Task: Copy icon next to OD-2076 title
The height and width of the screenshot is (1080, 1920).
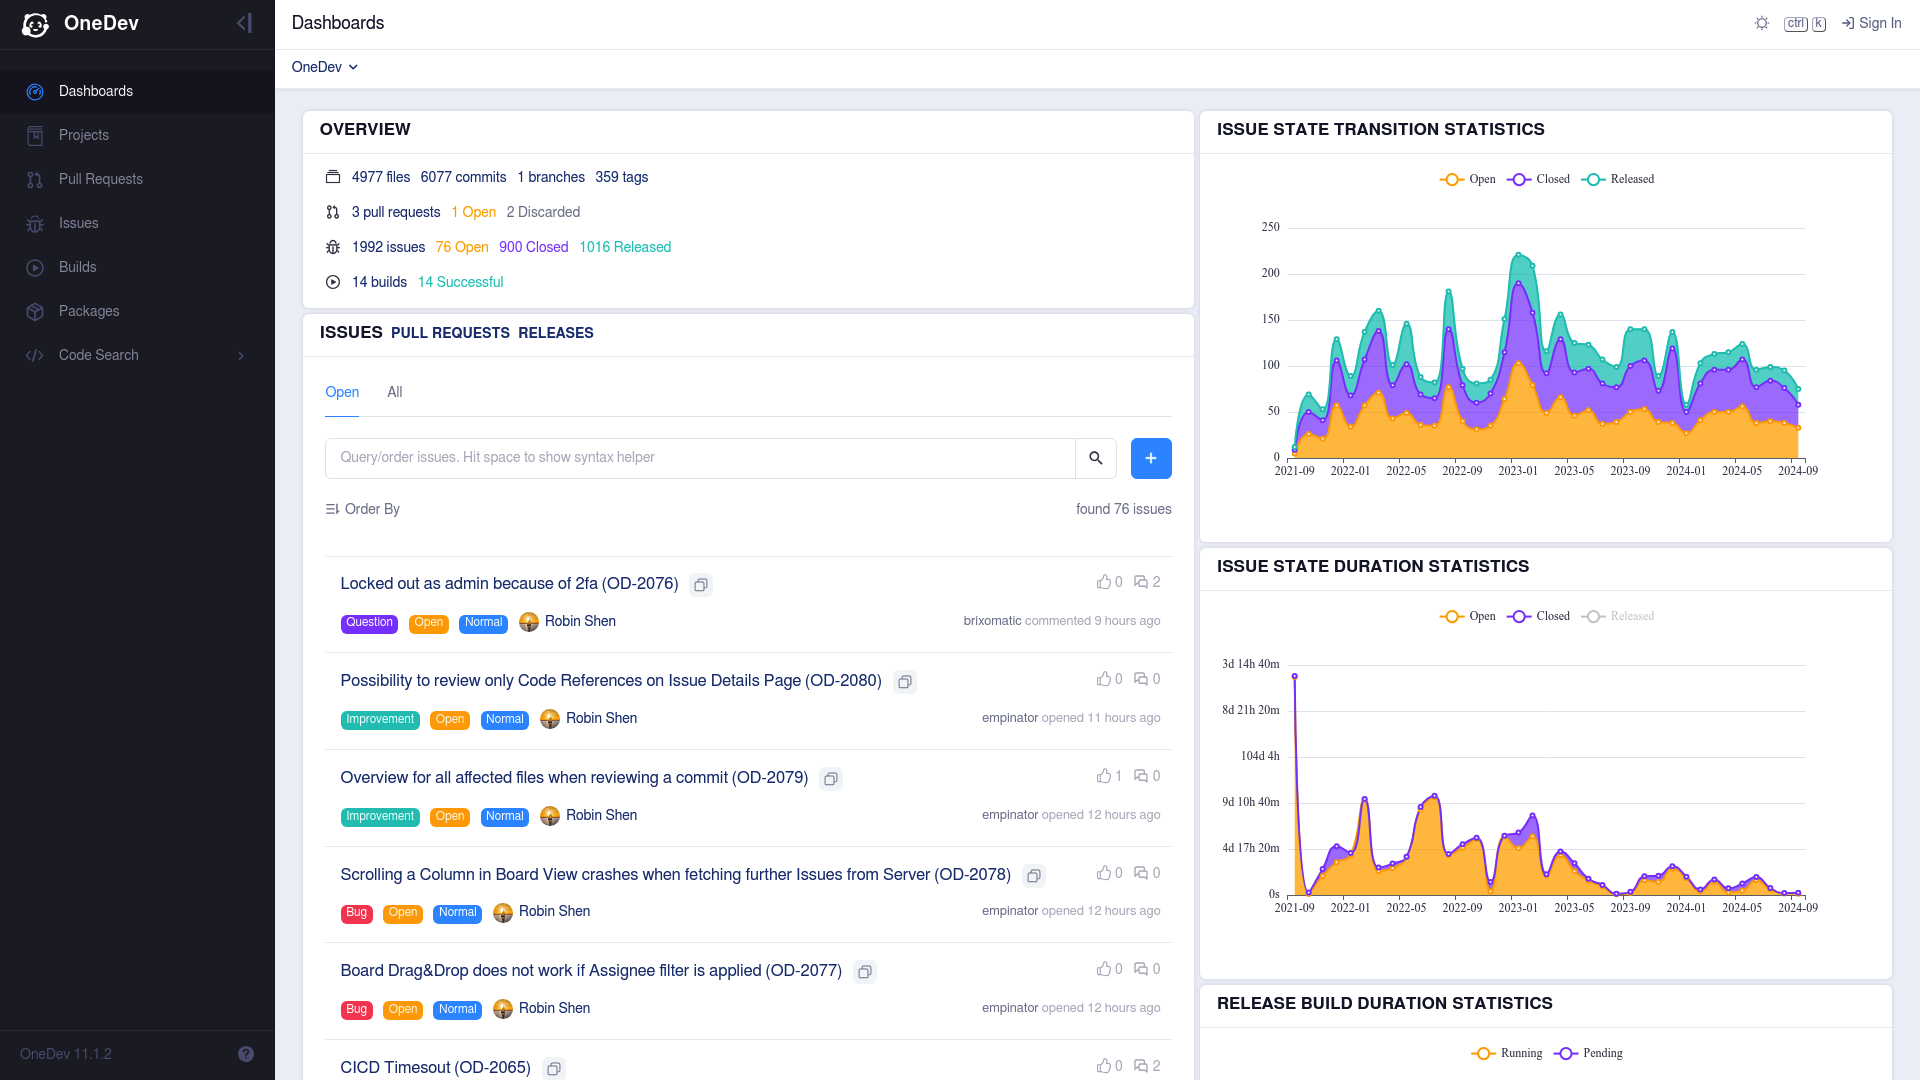Action: point(701,585)
